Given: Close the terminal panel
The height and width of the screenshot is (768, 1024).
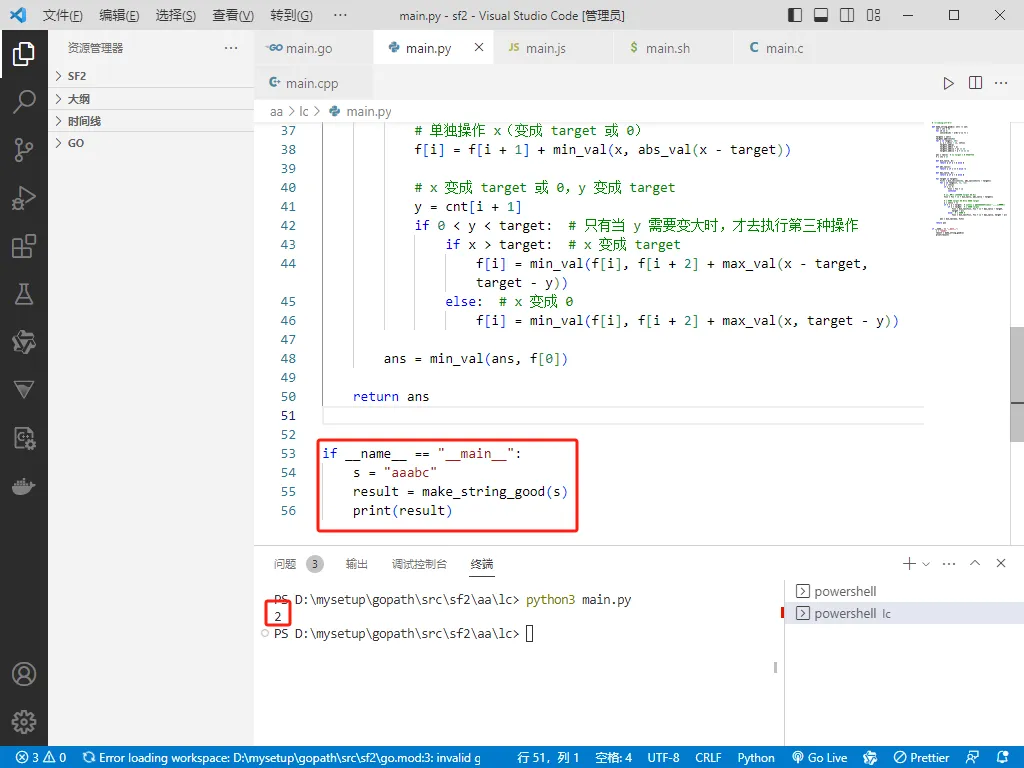Looking at the screenshot, I should (1000, 563).
